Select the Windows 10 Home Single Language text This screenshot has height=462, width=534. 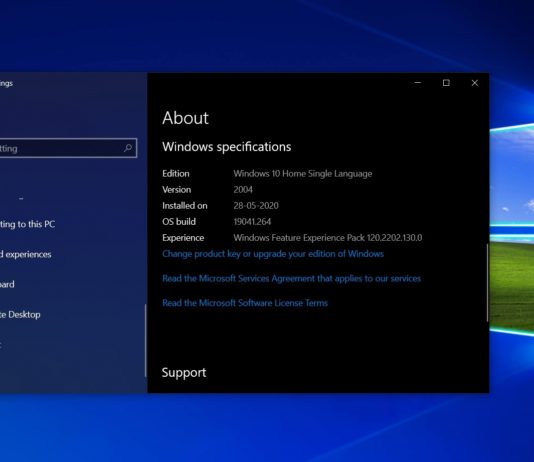(x=303, y=174)
